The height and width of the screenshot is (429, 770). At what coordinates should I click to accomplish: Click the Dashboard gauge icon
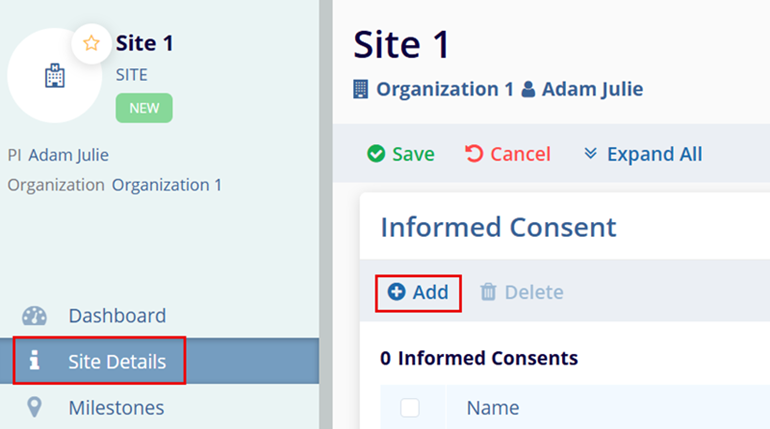point(34,316)
